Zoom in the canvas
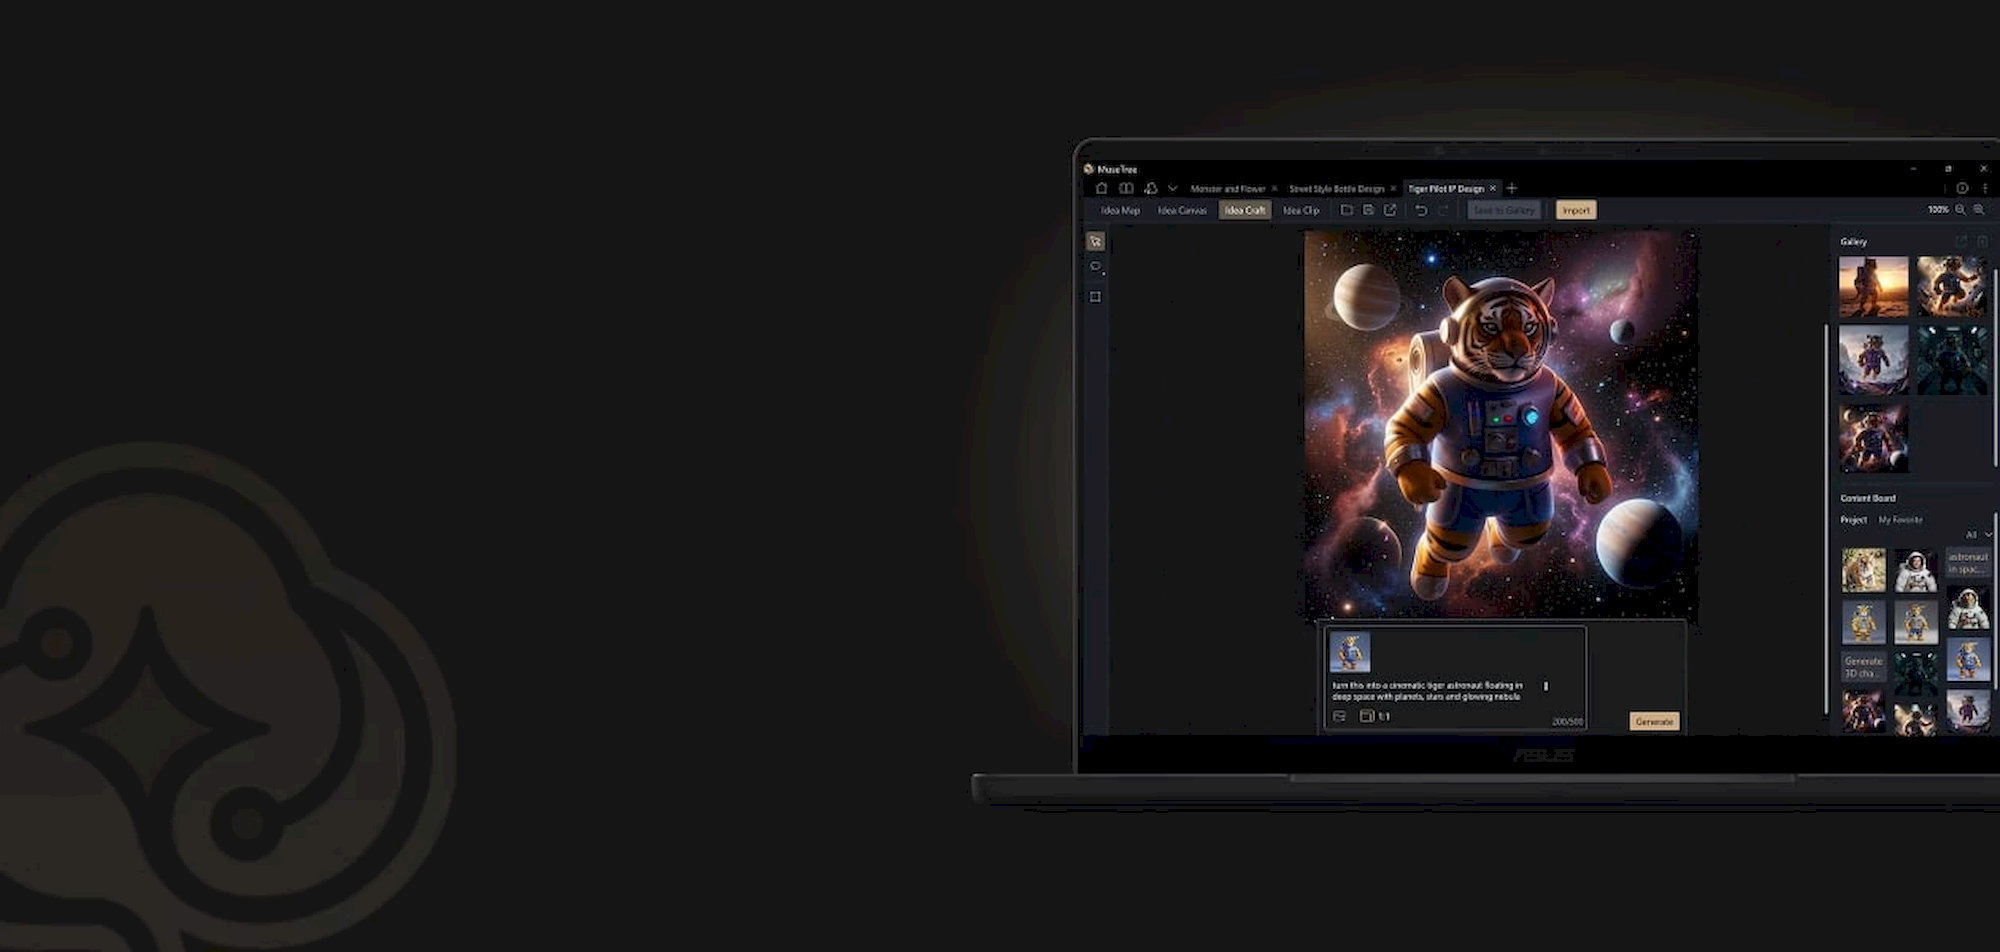2000x952 pixels. (1979, 210)
